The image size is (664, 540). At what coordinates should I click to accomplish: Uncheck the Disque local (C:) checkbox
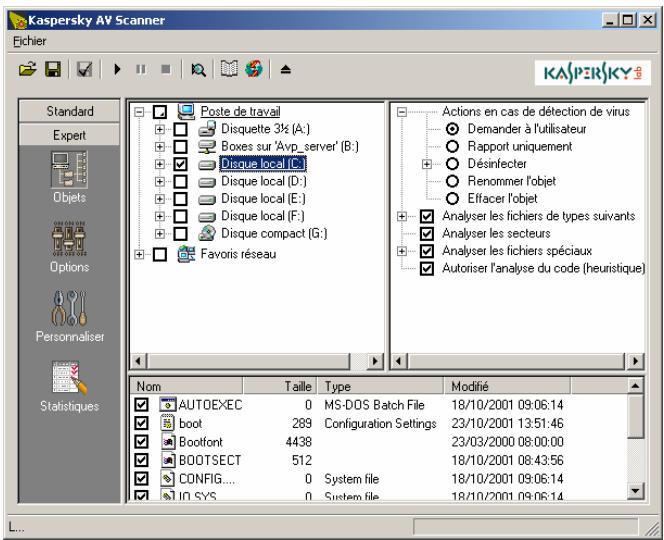[180, 164]
